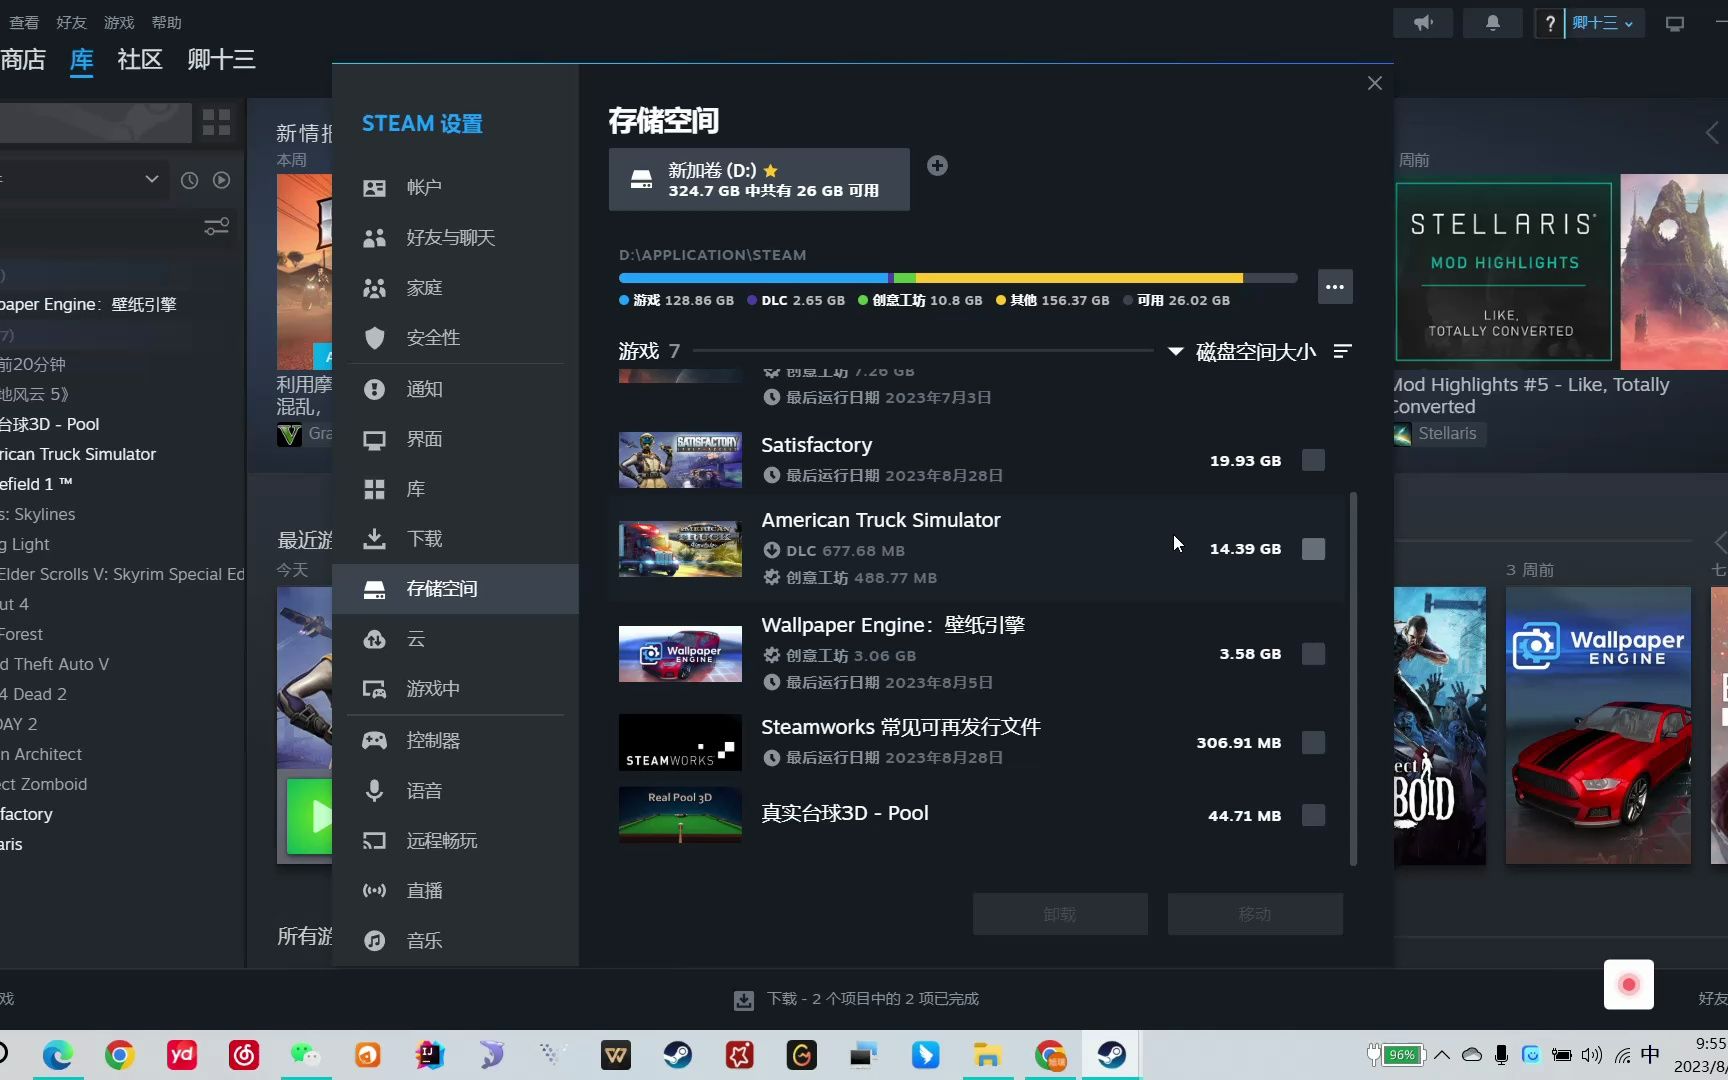Click the 云 cloud icon in sidebar
1728x1080 pixels.
374,639
